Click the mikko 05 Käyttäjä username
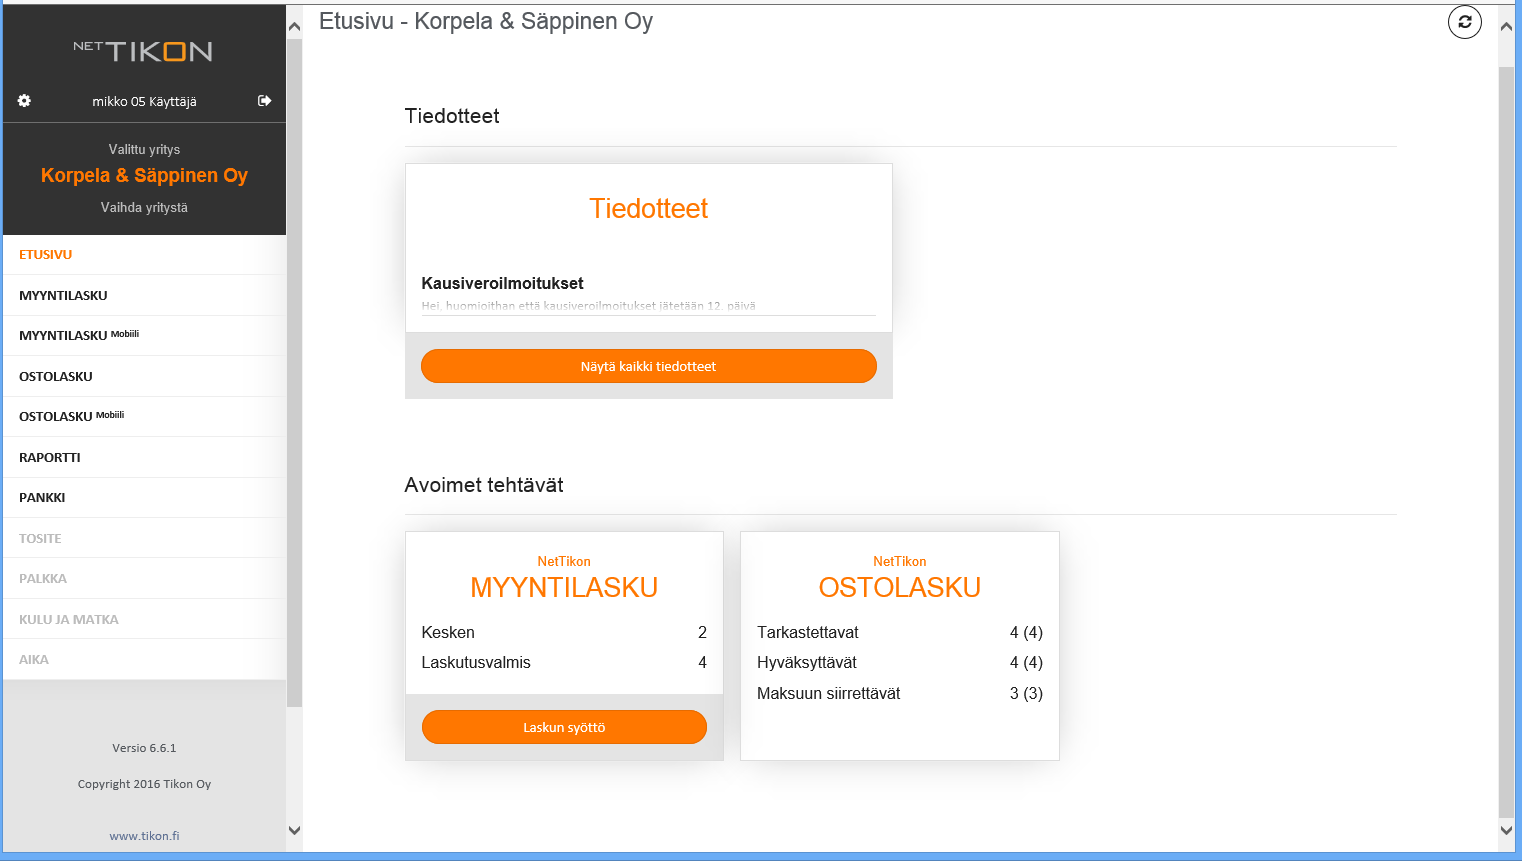 144,101
